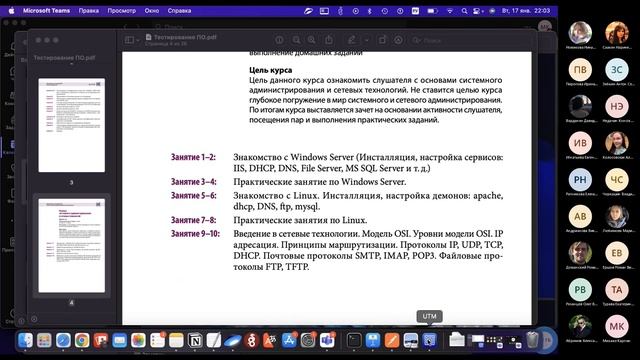The height and width of the screenshot is (360, 640).
Task: Open the Просмотр menu
Action: tap(122, 11)
